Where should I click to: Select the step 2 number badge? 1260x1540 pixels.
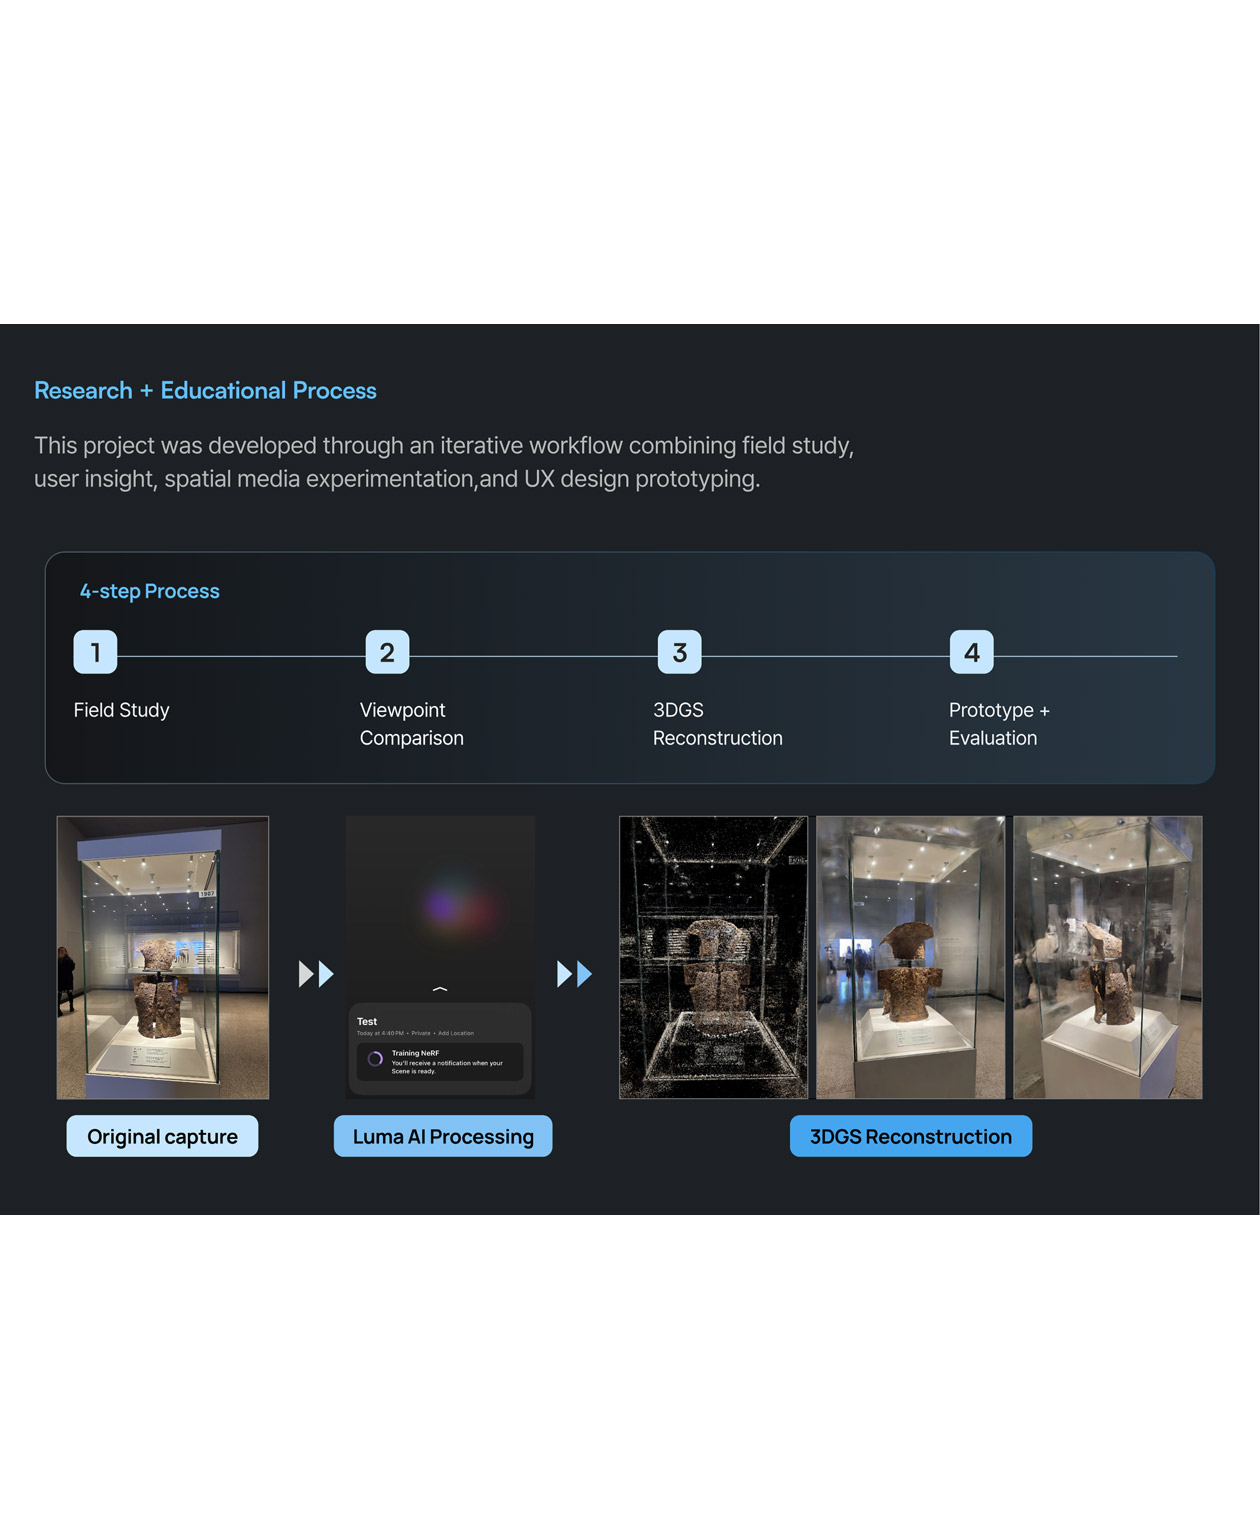pos(387,652)
